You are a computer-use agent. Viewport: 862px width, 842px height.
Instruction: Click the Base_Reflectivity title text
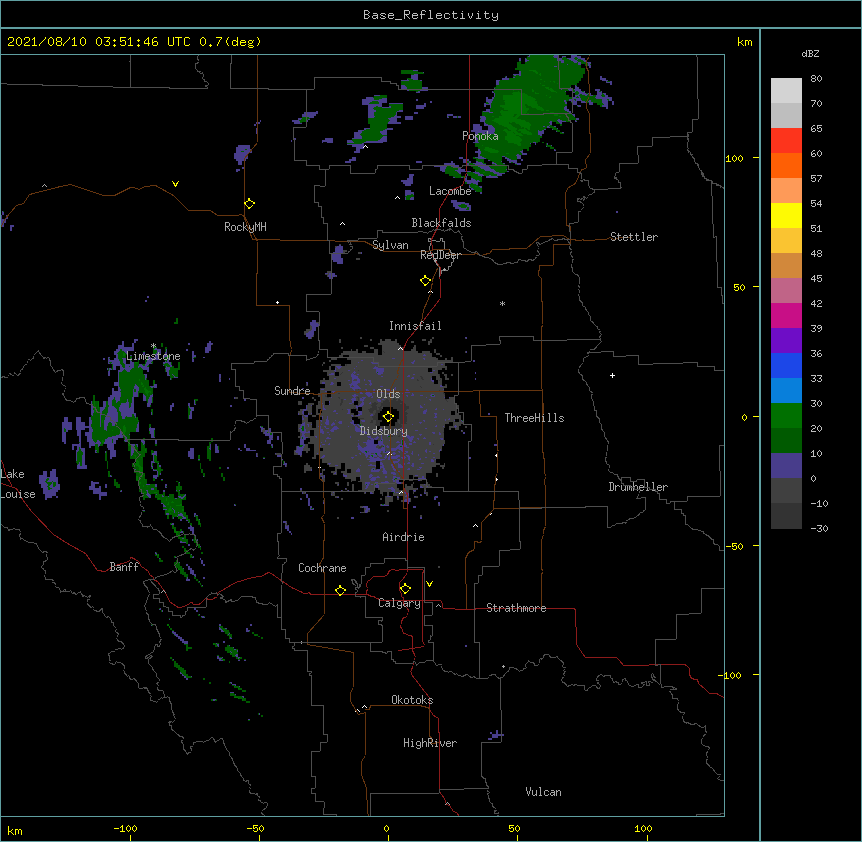(431, 15)
